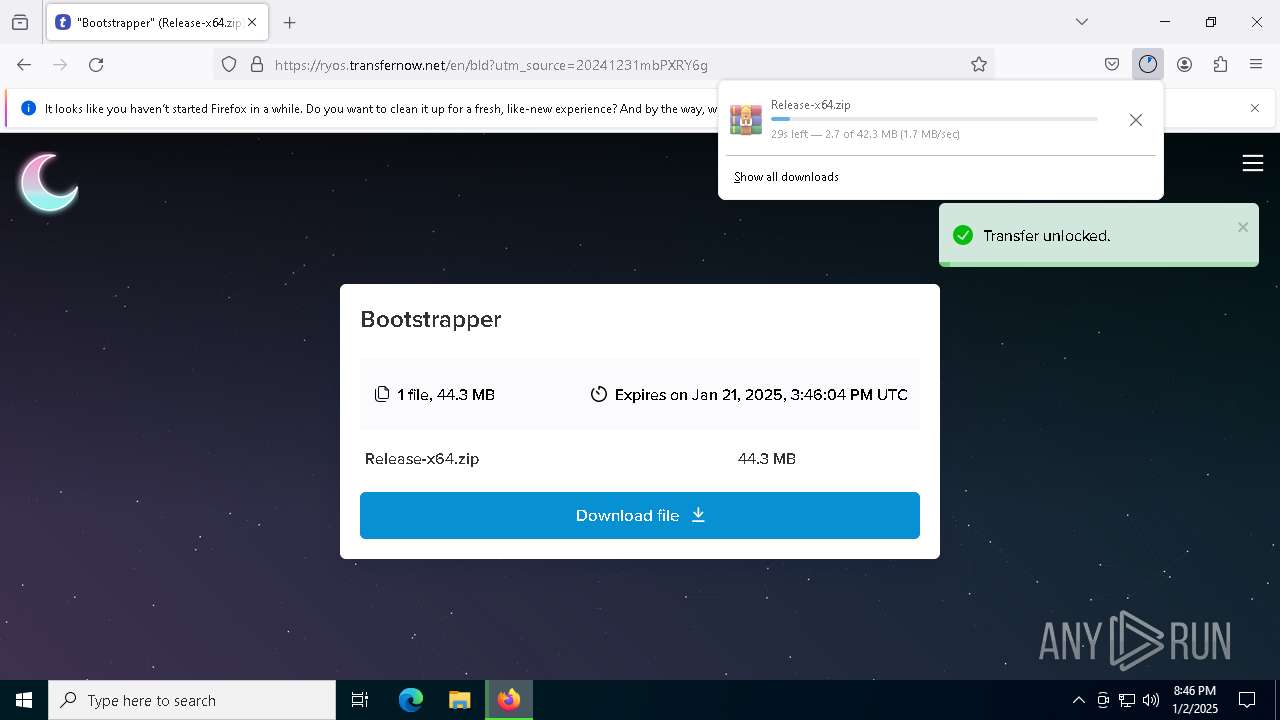Screen dimensions: 1280x720
Task: Close the Transfer unlocked toast
Action: pos(1243,227)
